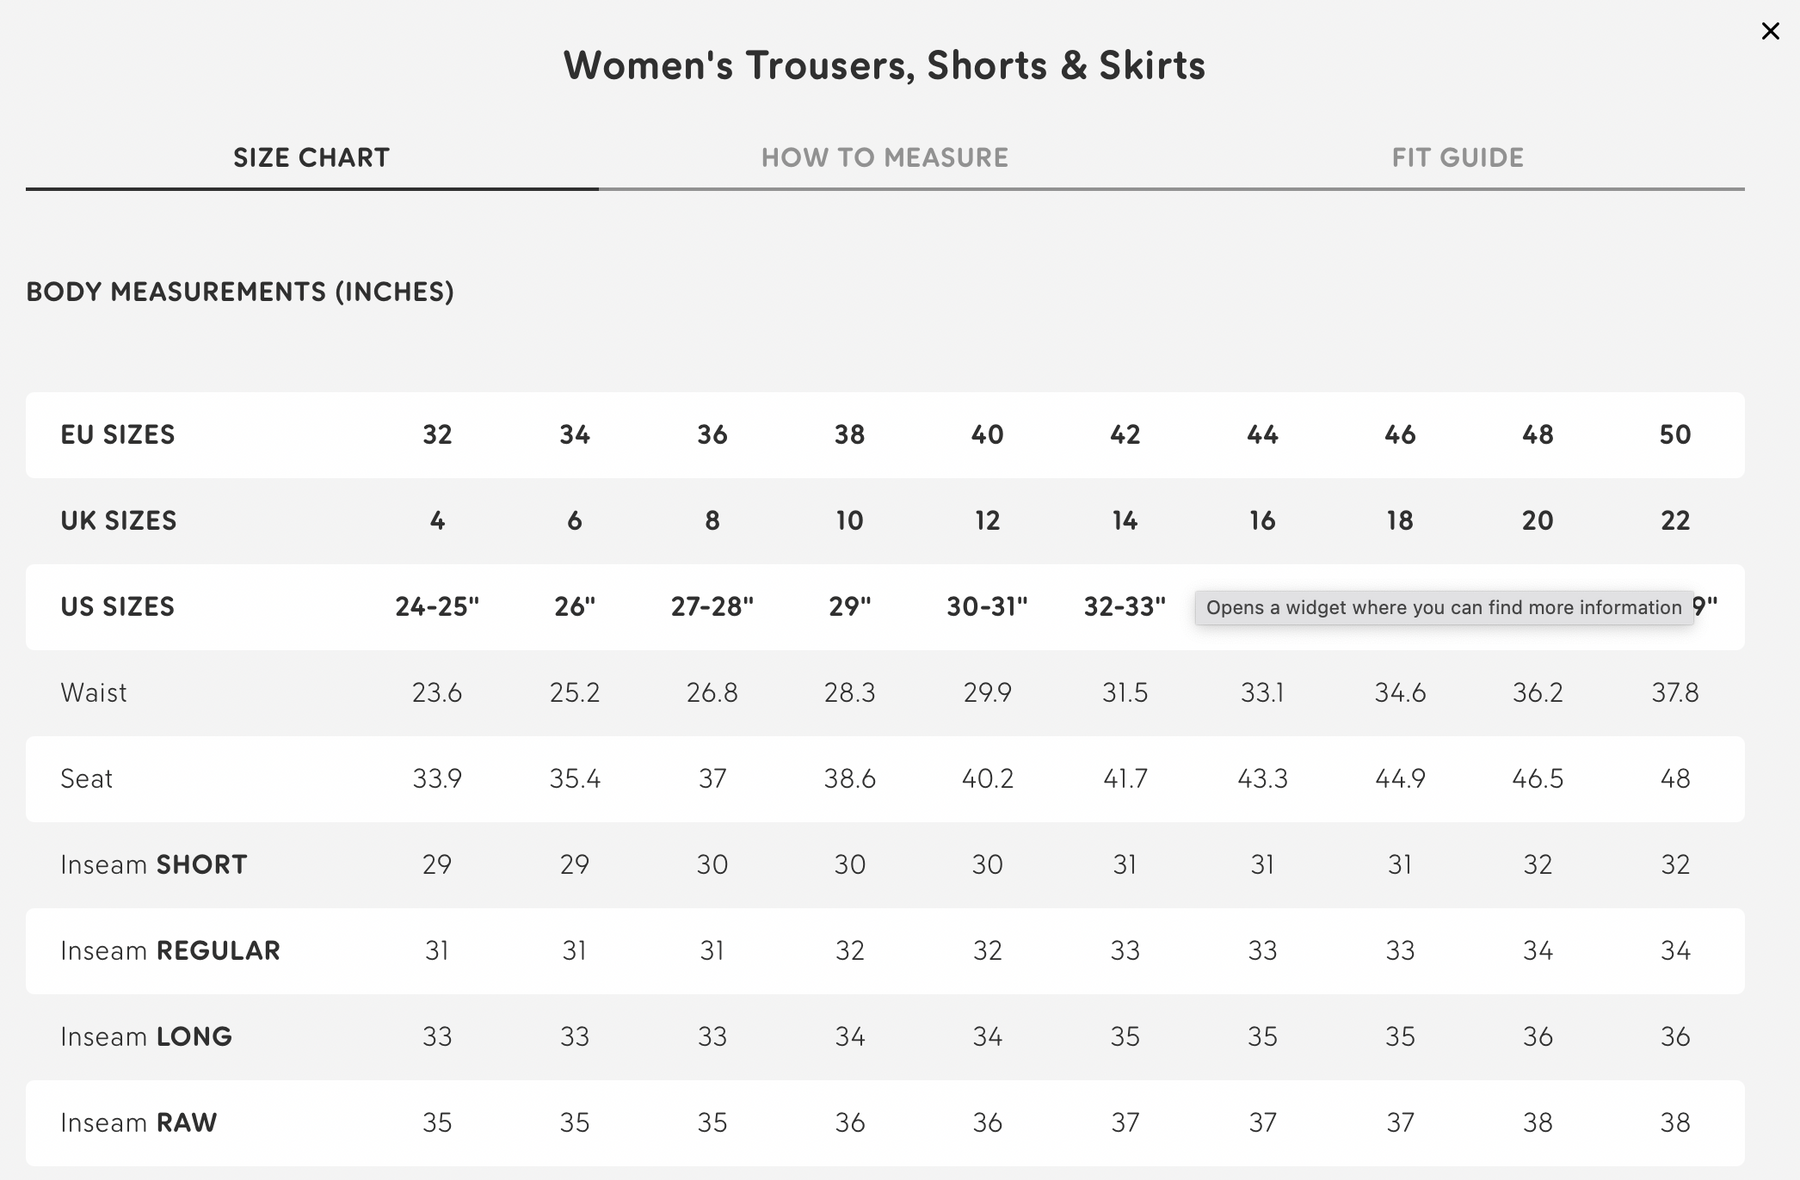Click the Waist row label
Viewport: 1800px width, 1180px height.
click(93, 693)
